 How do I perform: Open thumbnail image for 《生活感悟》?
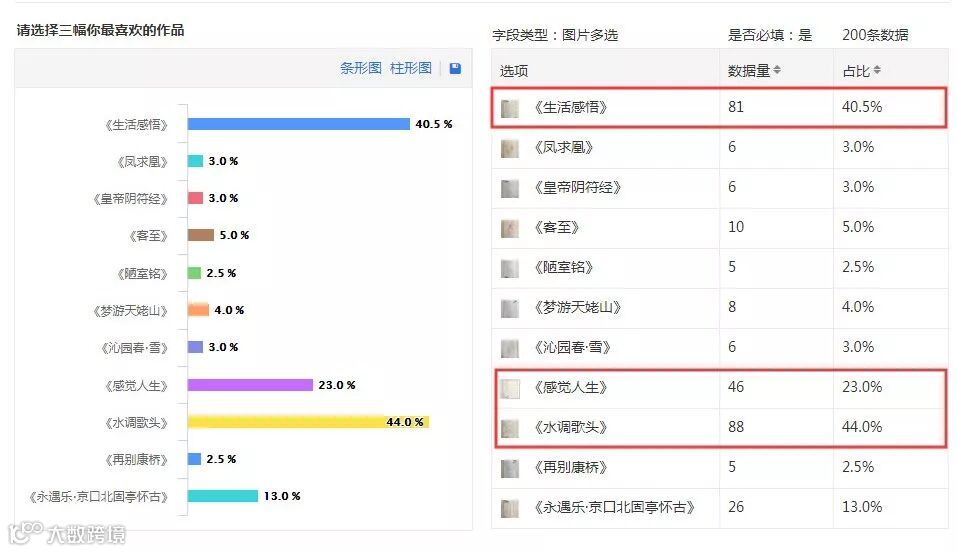pos(510,108)
